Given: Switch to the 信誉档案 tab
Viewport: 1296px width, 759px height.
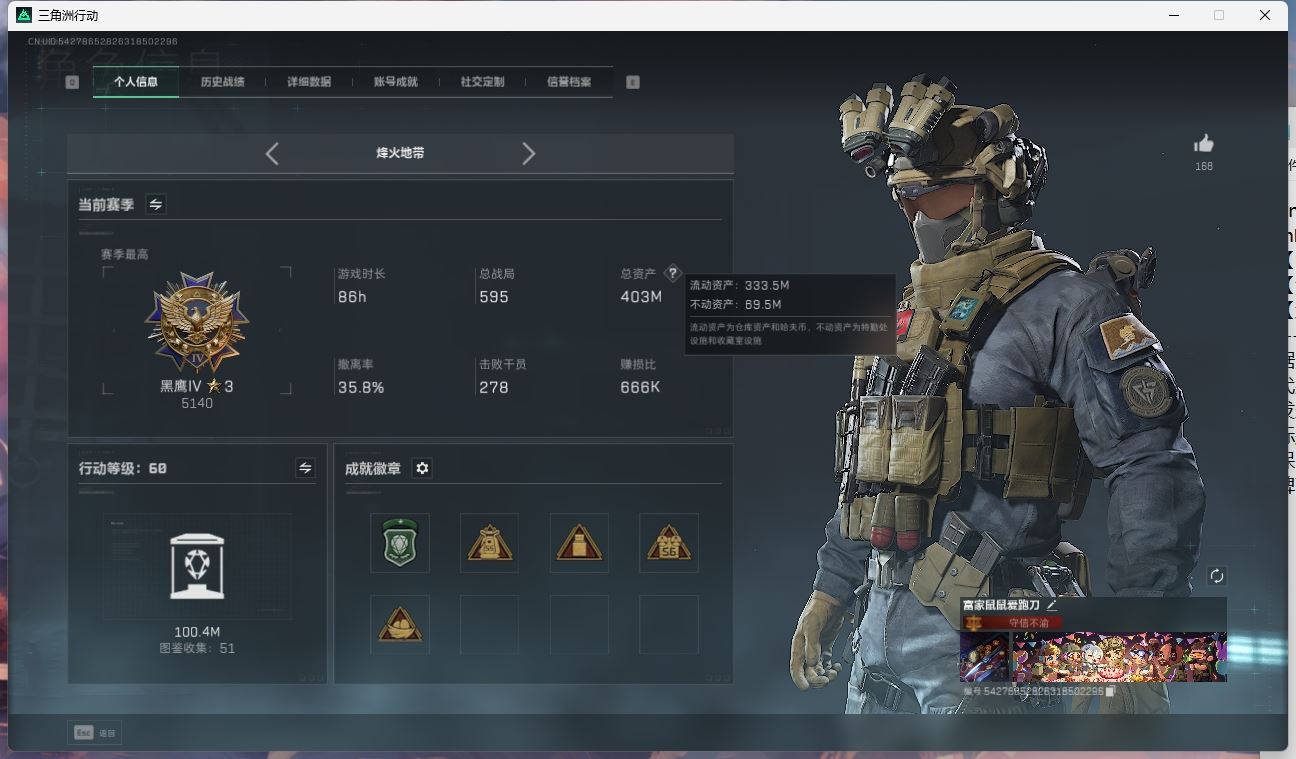Looking at the screenshot, I should (x=569, y=82).
